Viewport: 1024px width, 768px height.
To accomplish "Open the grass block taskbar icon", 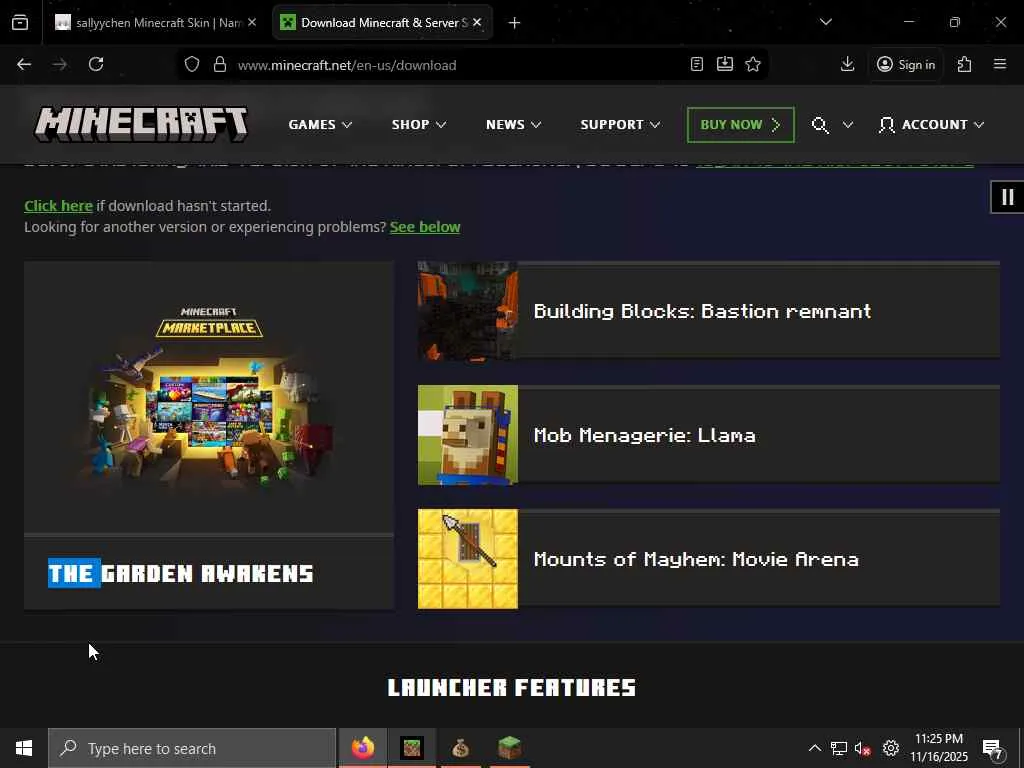I will point(509,748).
